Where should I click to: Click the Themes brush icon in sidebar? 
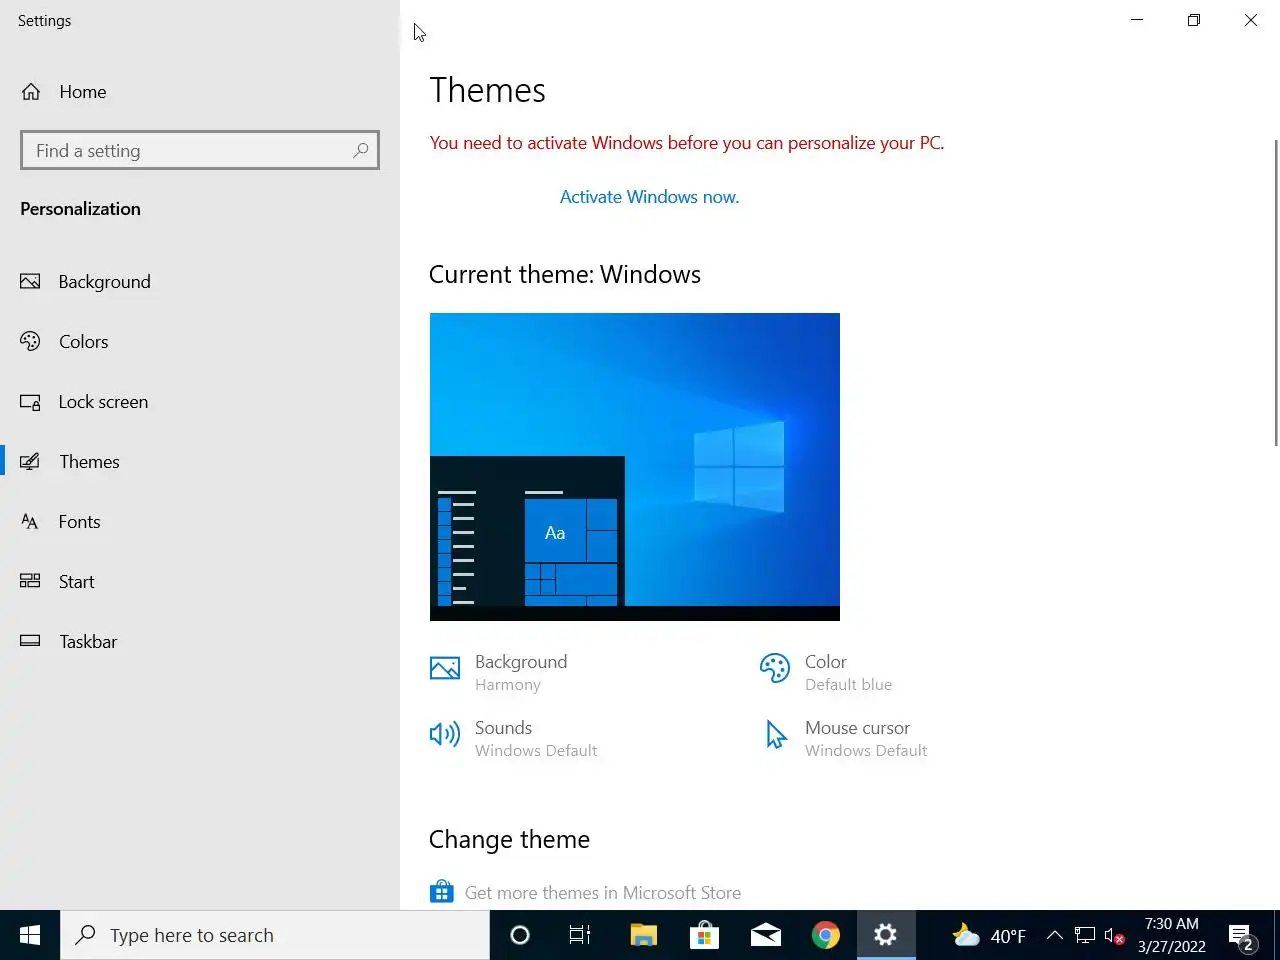[30, 462]
